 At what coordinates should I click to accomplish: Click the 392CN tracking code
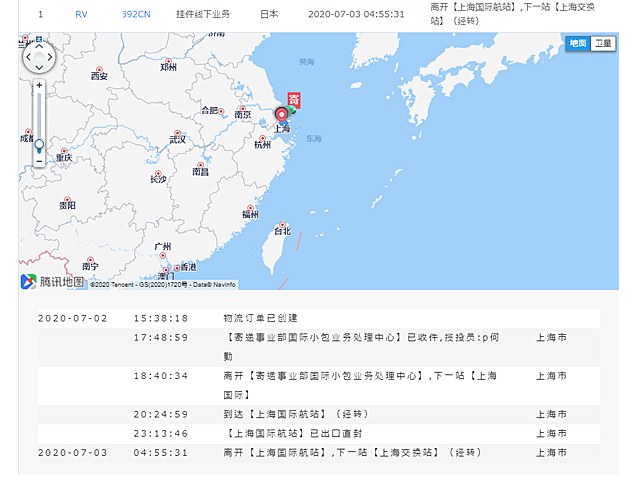pos(135,15)
